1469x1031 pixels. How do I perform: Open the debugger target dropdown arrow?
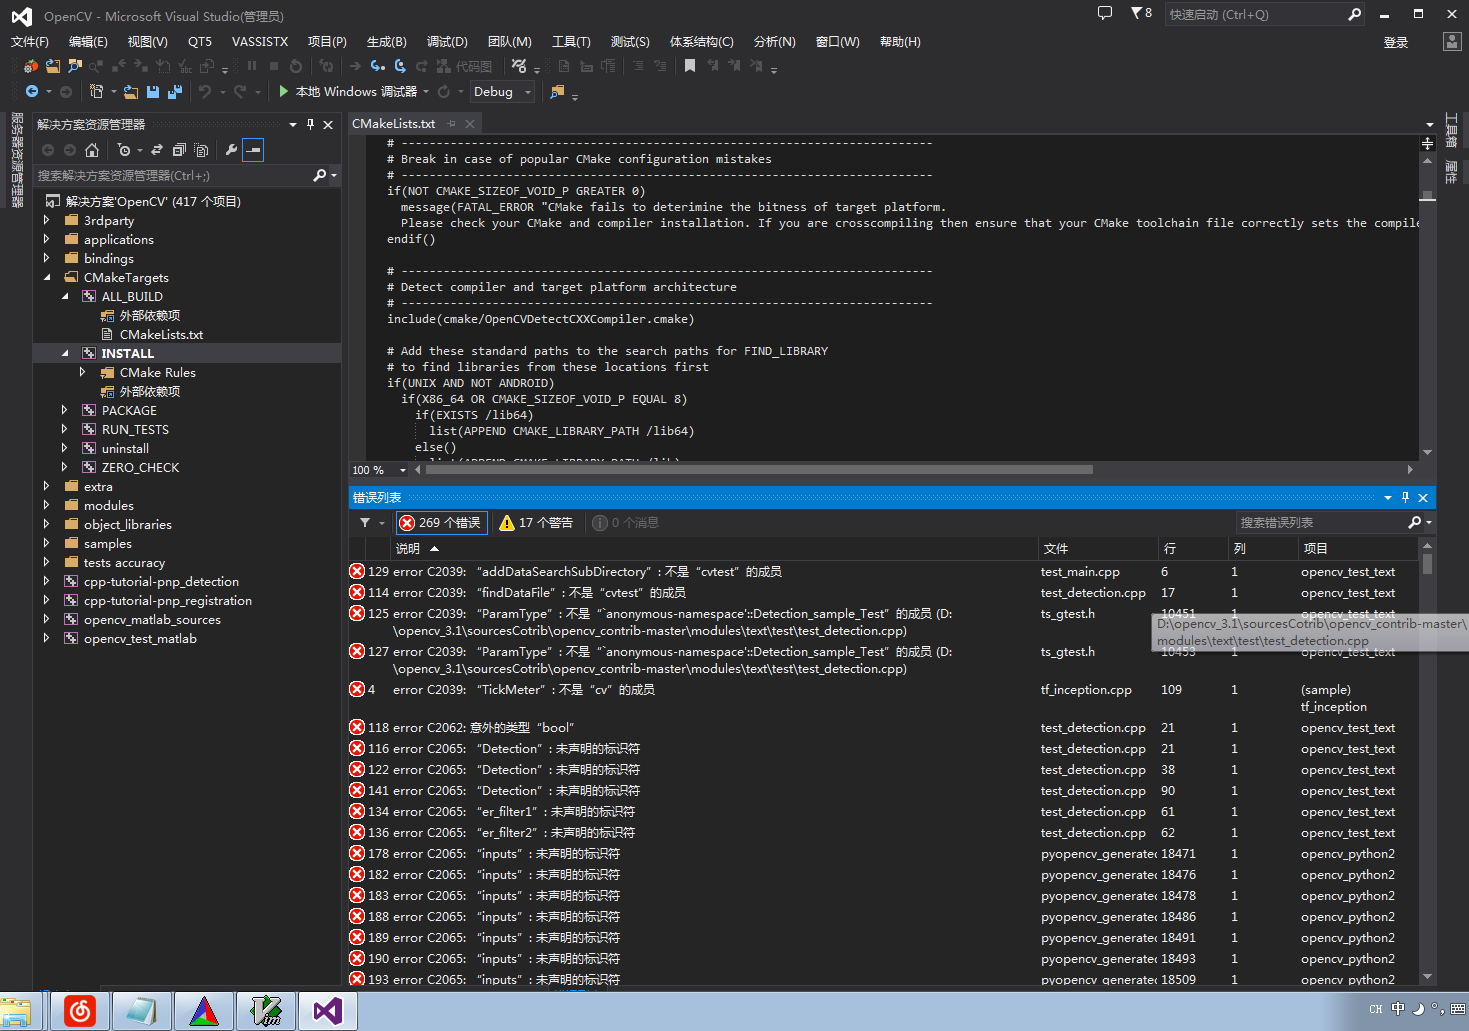click(x=426, y=91)
